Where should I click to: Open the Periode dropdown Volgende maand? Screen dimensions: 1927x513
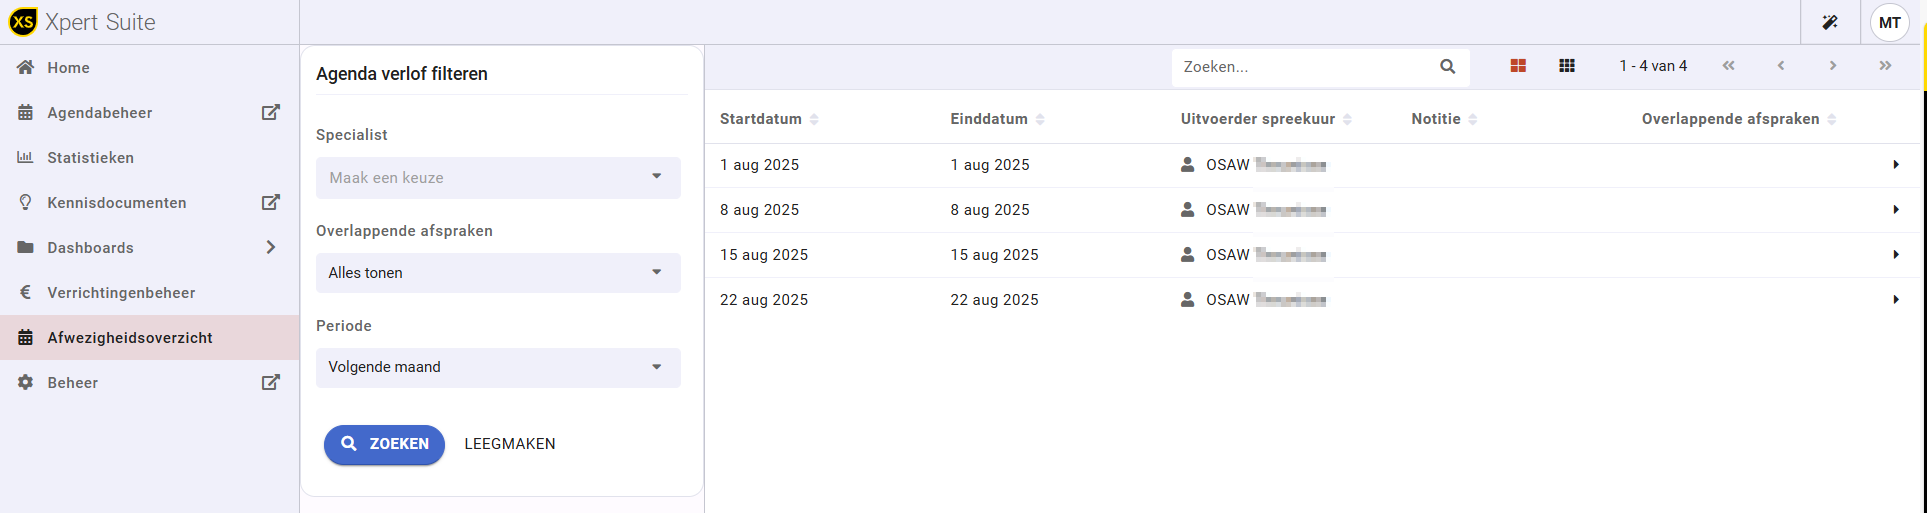(498, 367)
